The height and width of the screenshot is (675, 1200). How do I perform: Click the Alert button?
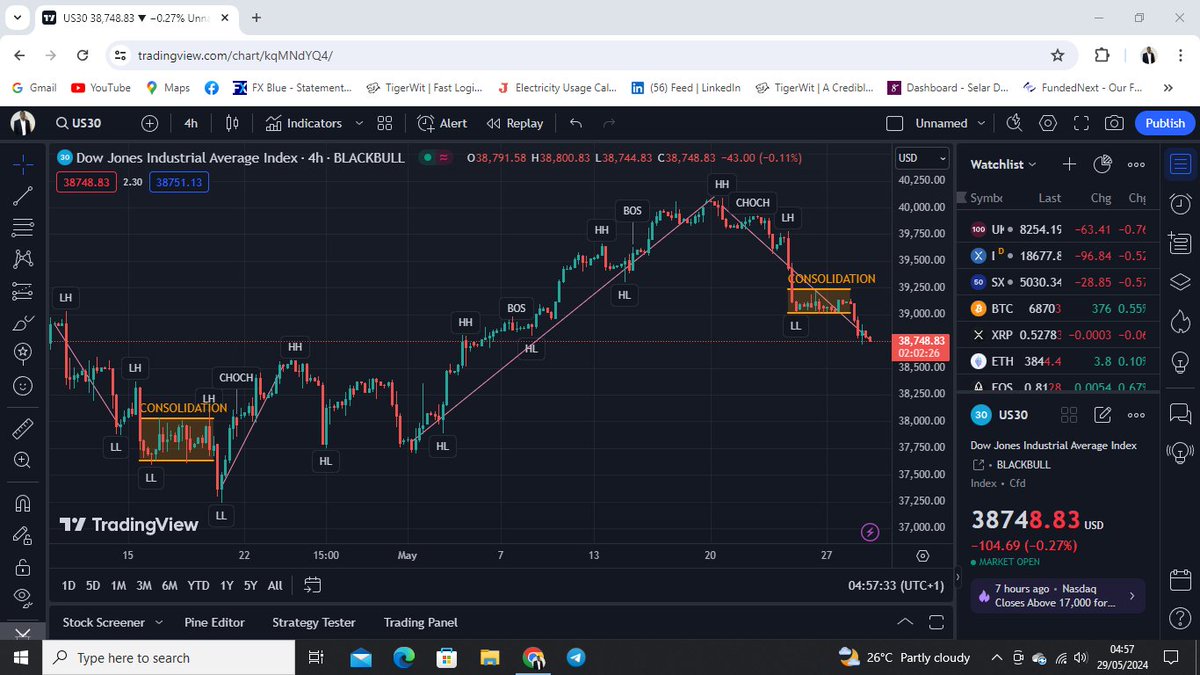[441, 123]
